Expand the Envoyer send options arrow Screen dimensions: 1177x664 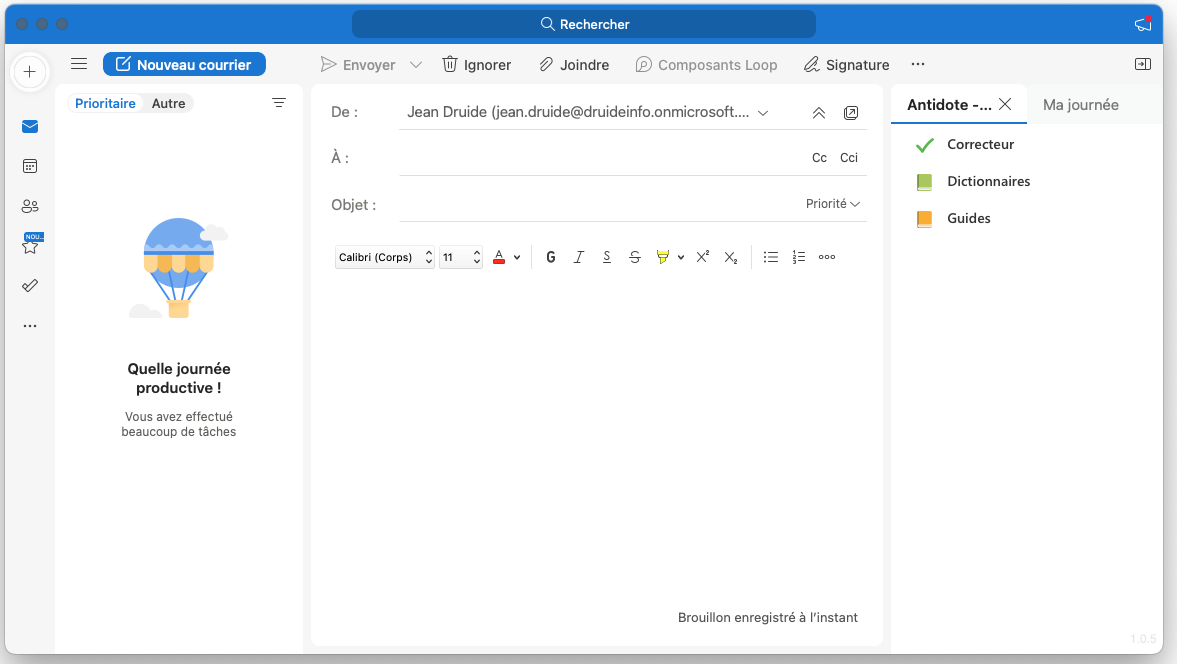tap(416, 65)
